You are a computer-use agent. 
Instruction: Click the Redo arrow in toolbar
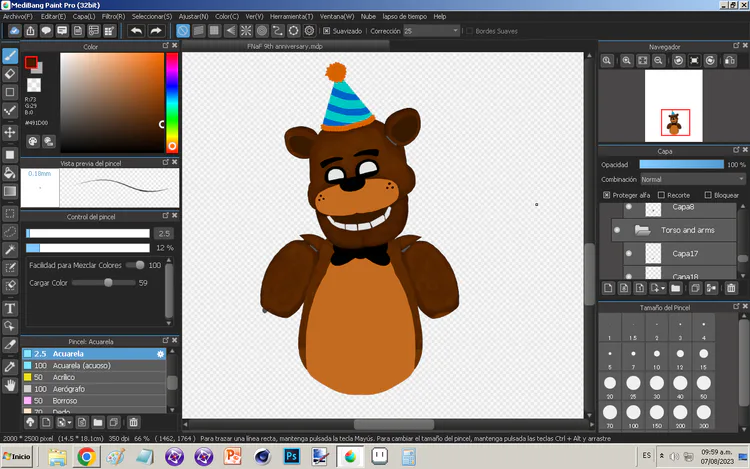(156, 31)
